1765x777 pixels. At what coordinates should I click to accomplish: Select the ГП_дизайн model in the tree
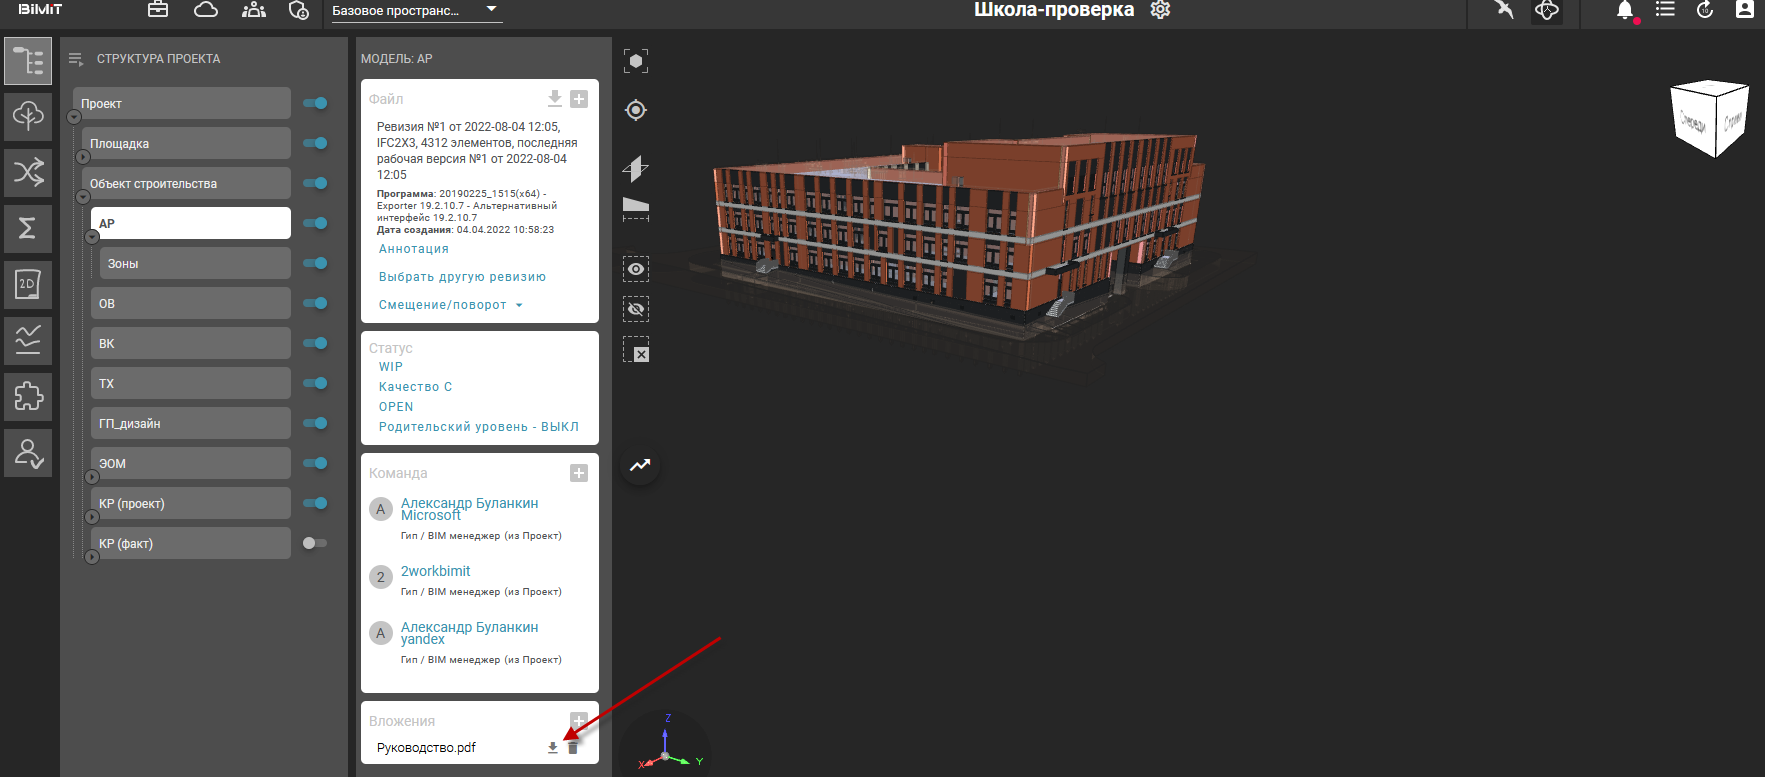190,423
